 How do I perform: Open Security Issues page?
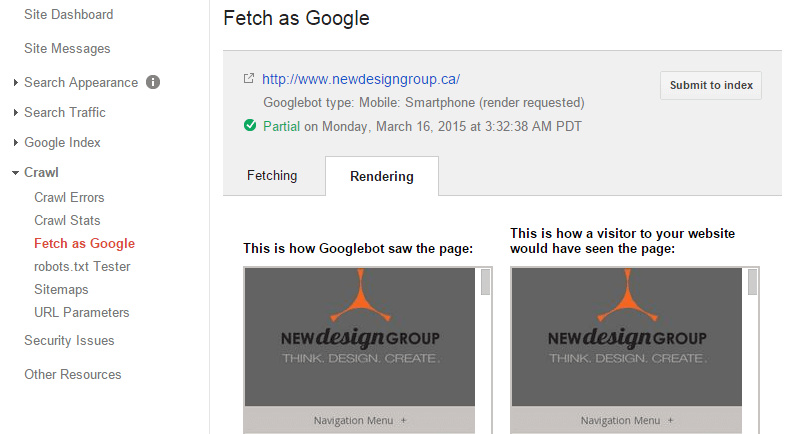pos(69,341)
